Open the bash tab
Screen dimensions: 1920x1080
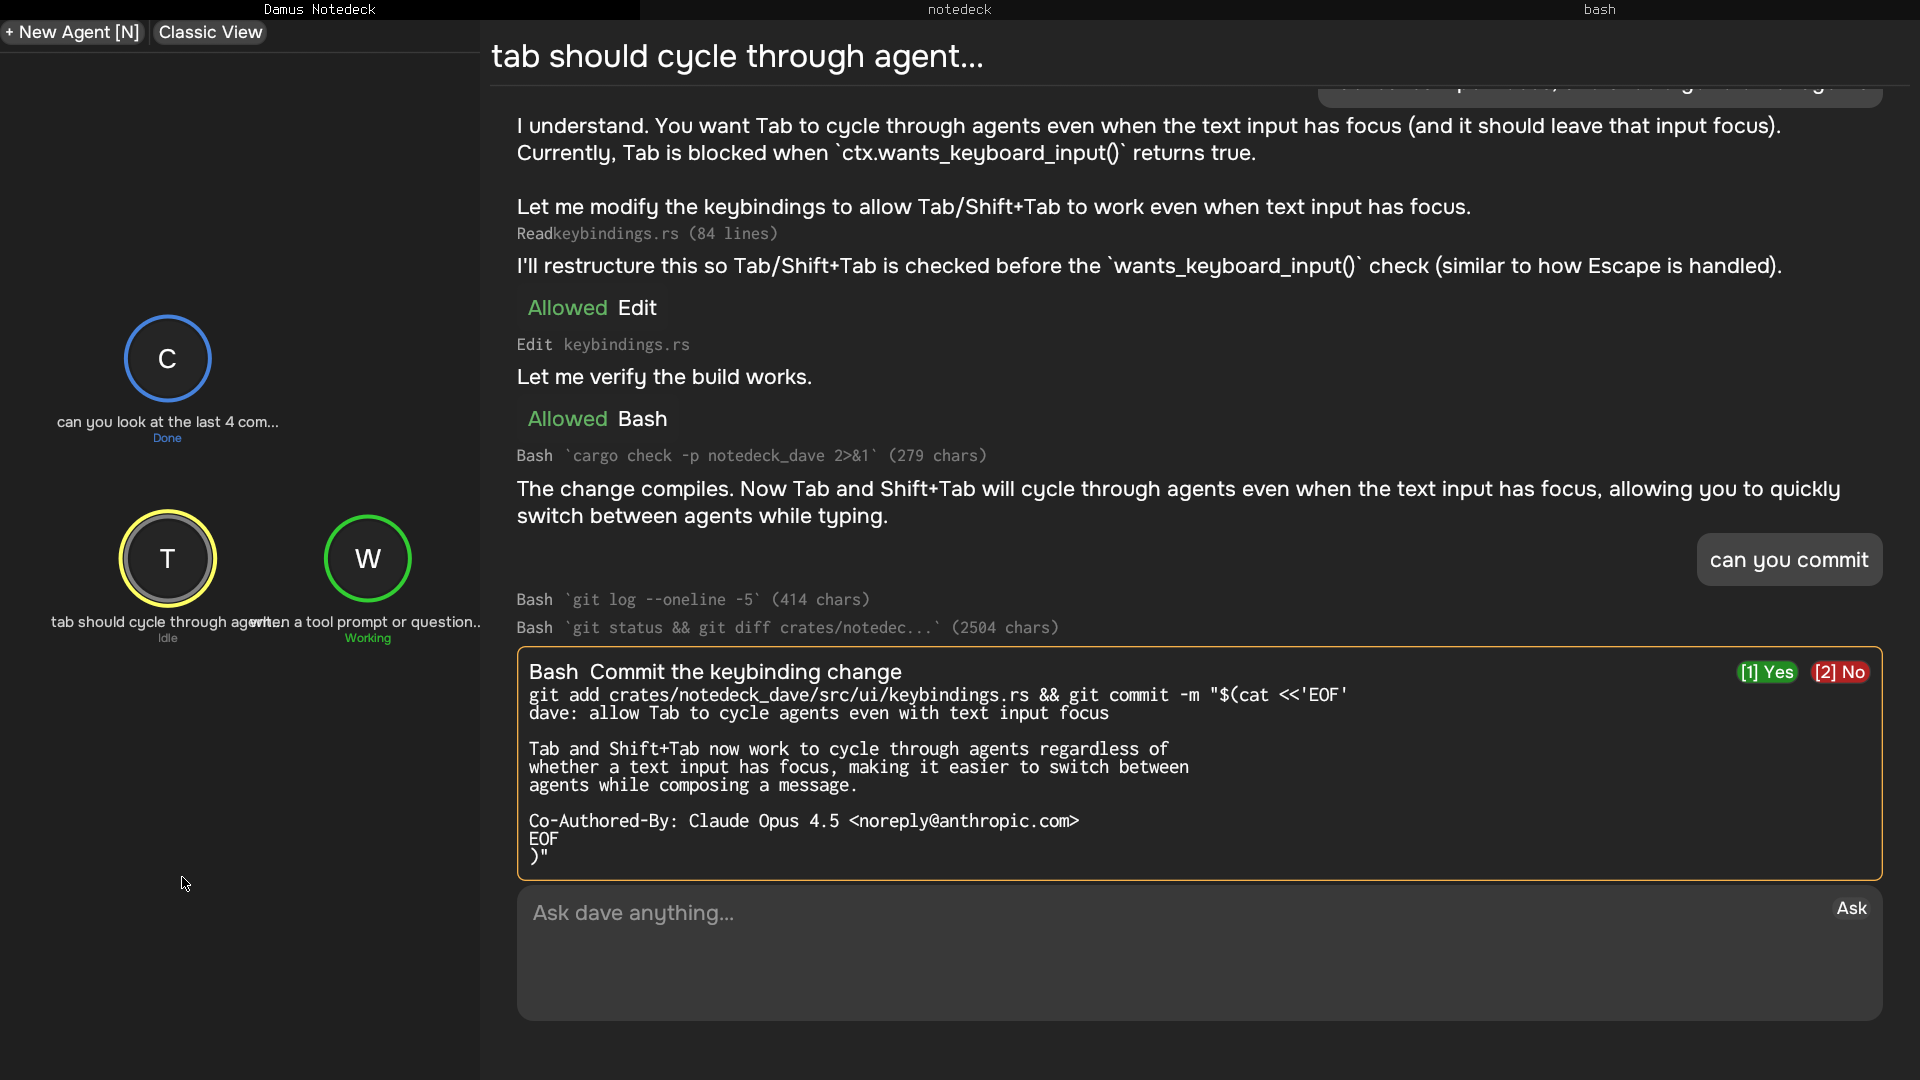pyautogui.click(x=1599, y=9)
